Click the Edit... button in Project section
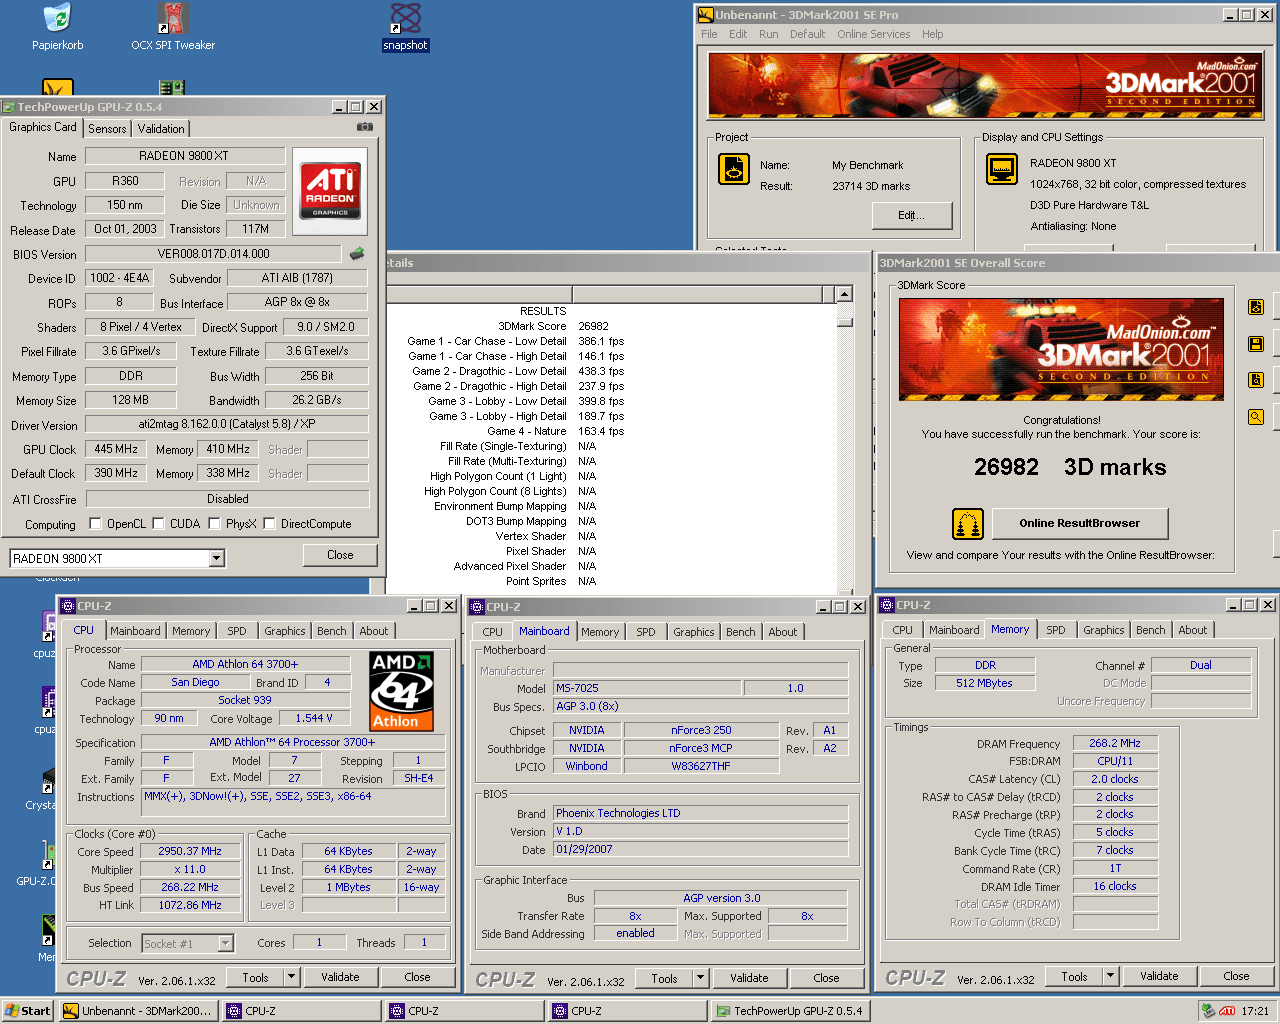This screenshot has height=1024, width=1280. [x=912, y=215]
